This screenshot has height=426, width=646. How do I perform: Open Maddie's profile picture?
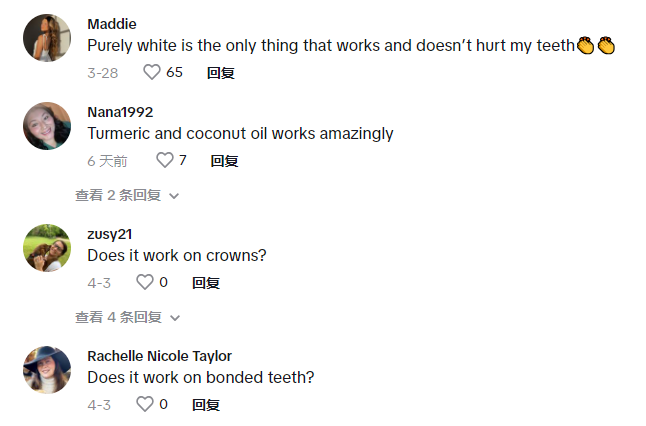click(x=47, y=38)
